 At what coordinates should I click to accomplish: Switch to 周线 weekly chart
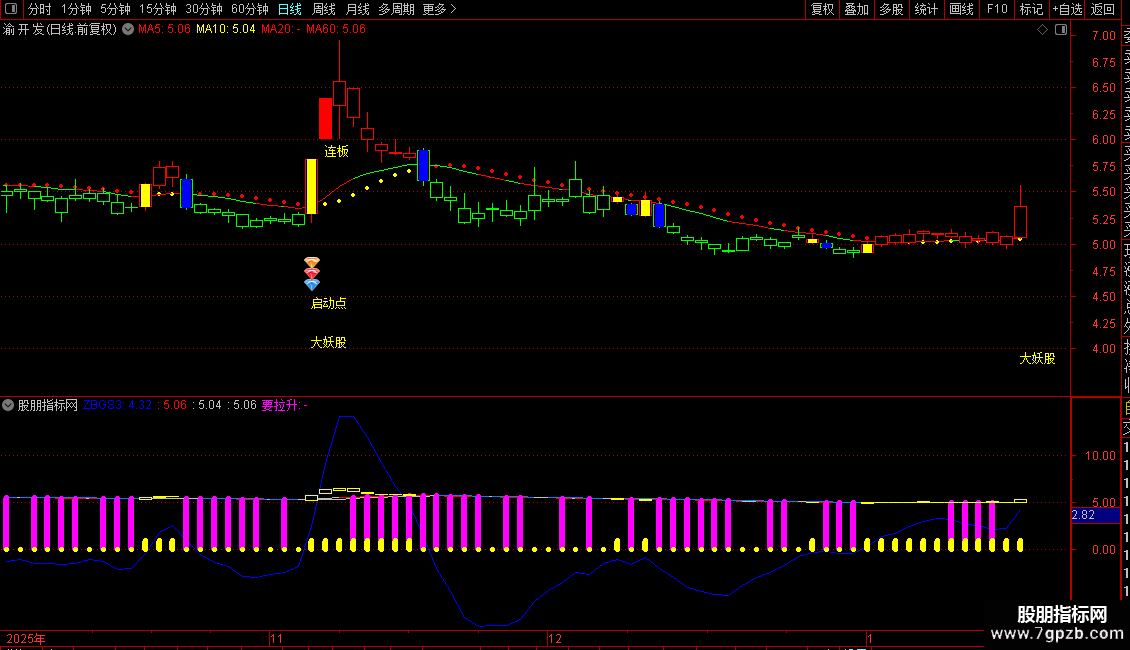(x=324, y=9)
